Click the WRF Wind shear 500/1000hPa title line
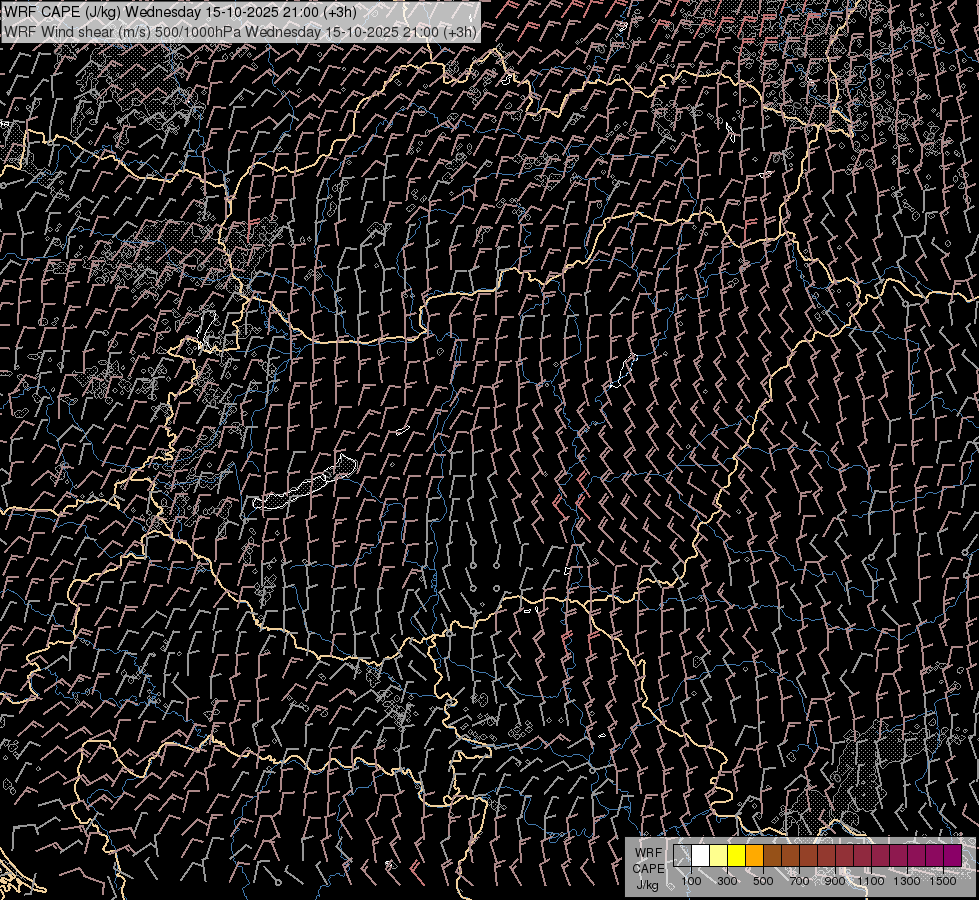The height and width of the screenshot is (900, 979). click(x=240, y=31)
